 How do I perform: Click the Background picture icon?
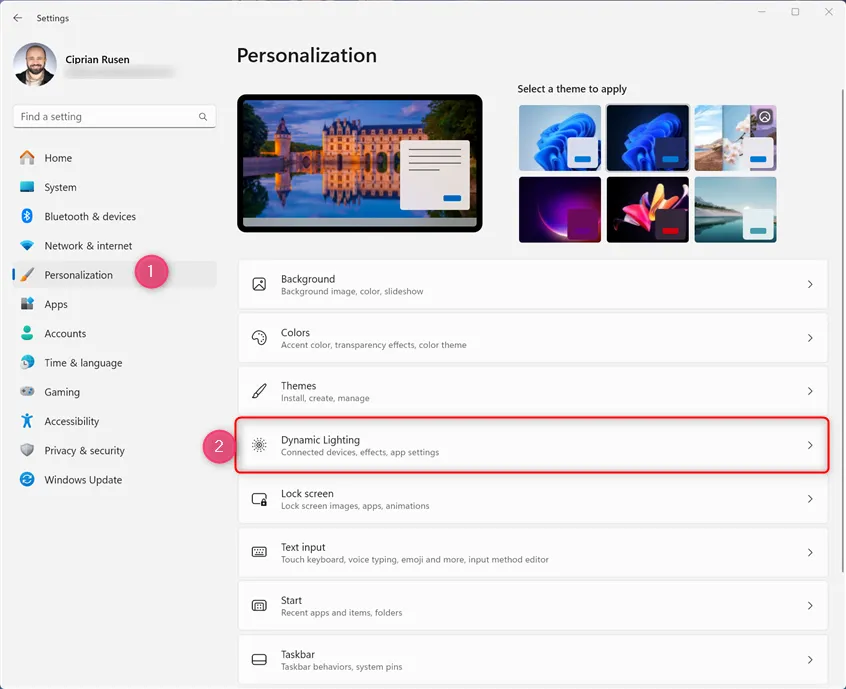coord(259,284)
